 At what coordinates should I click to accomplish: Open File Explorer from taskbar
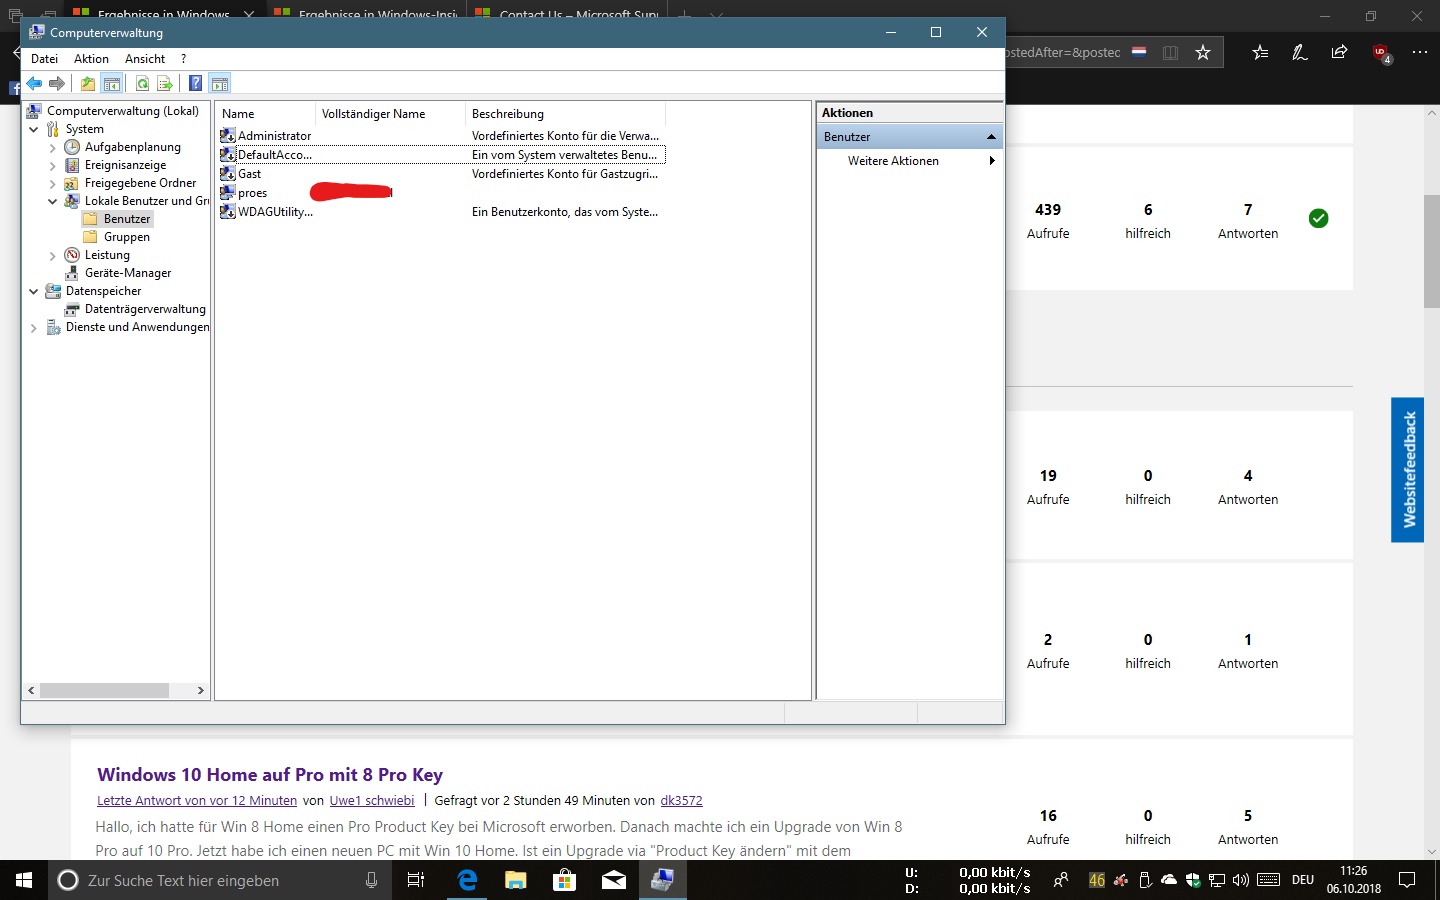(x=515, y=880)
